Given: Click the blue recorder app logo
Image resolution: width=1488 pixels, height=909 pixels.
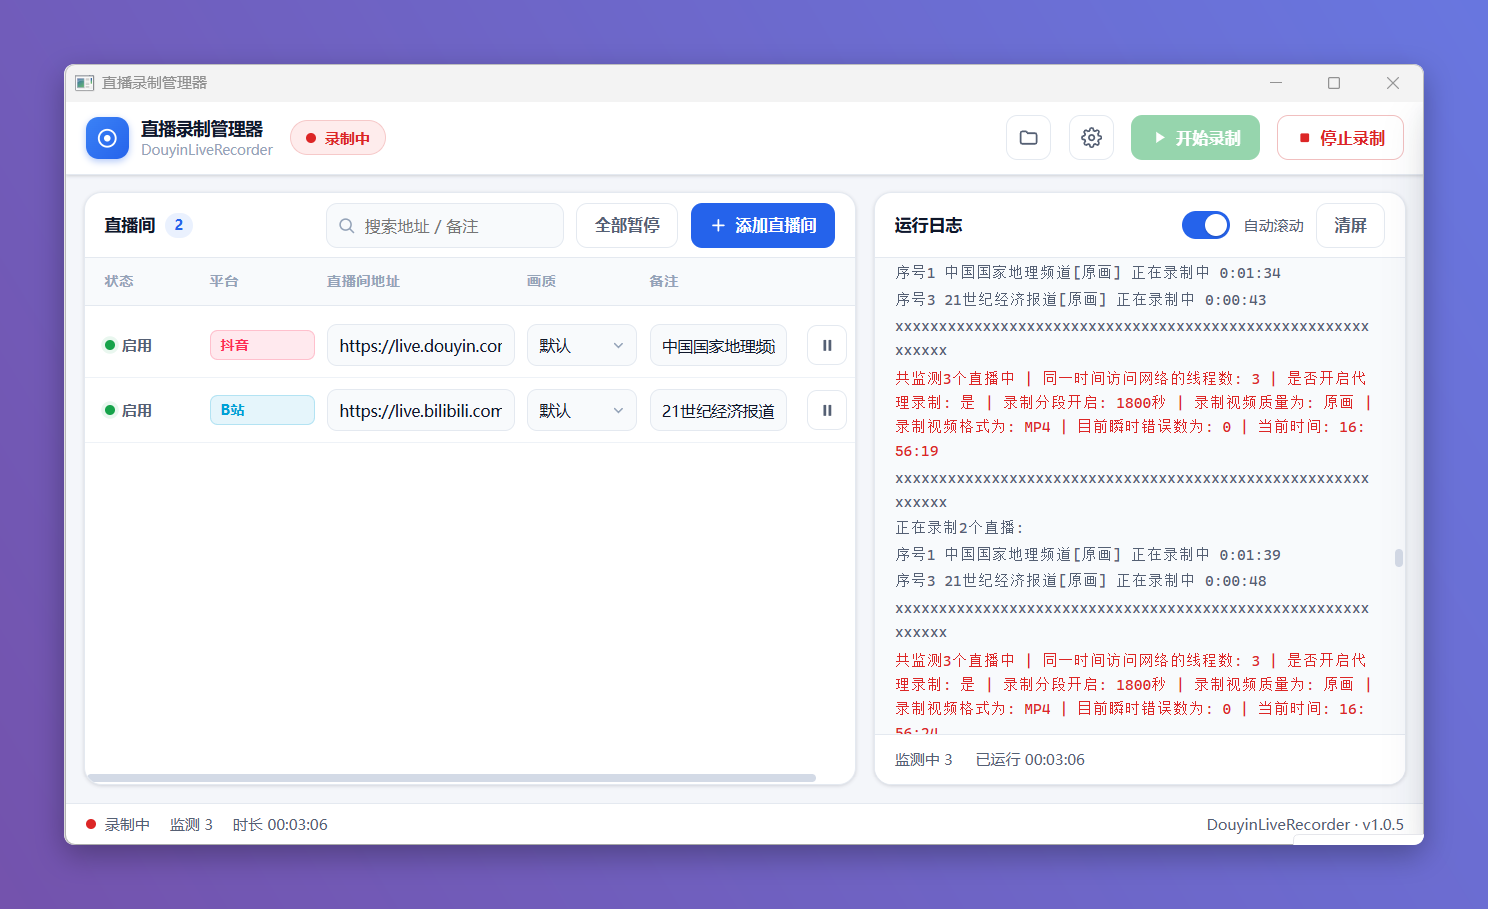Looking at the screenshot, I should tap(107, 138).
